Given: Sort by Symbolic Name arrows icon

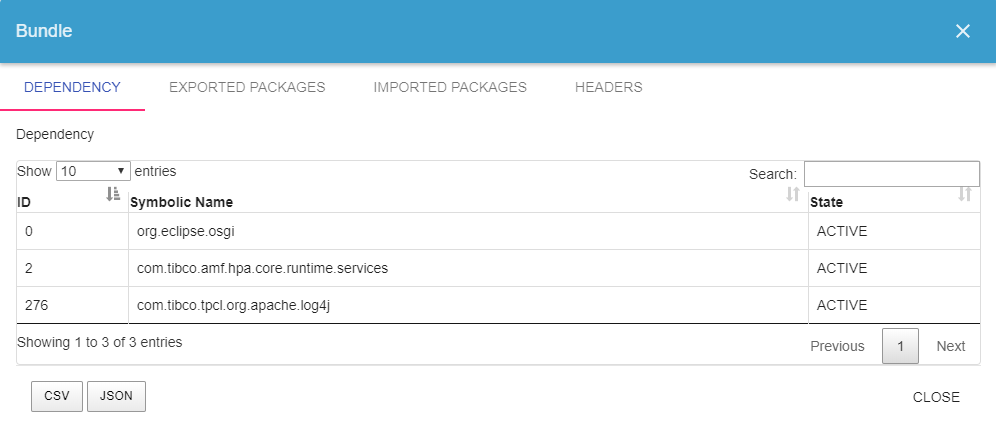Looking at the screenshot, I should click(792, 194).
